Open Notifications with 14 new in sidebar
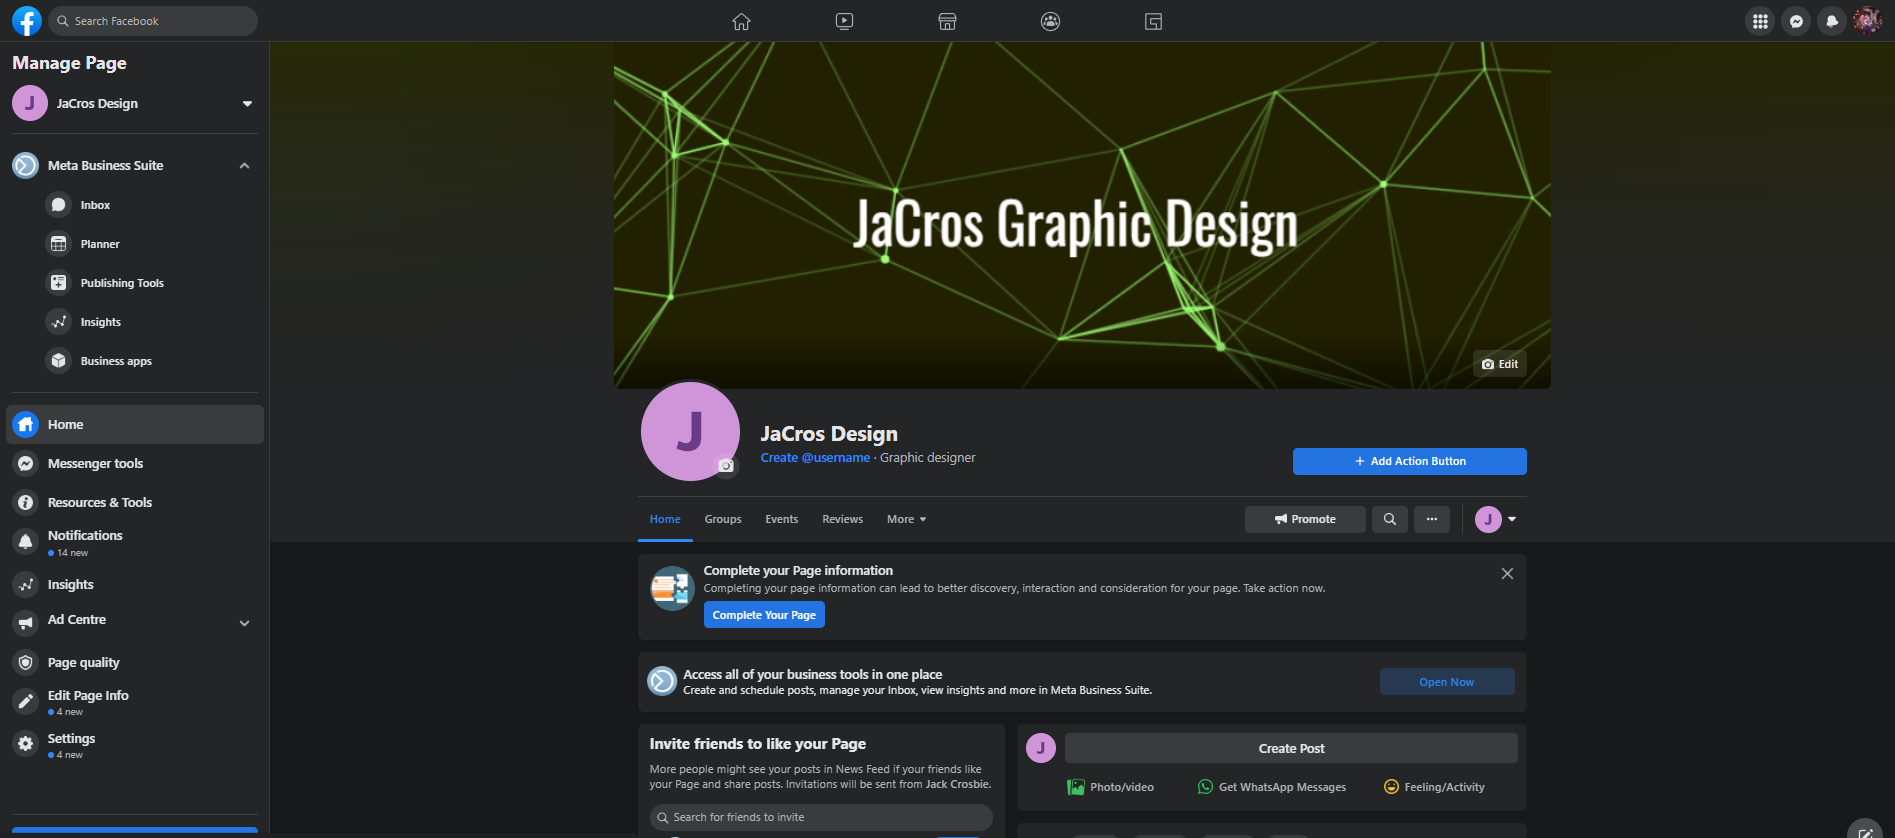The image size is (1895, 838). (135, 543)
